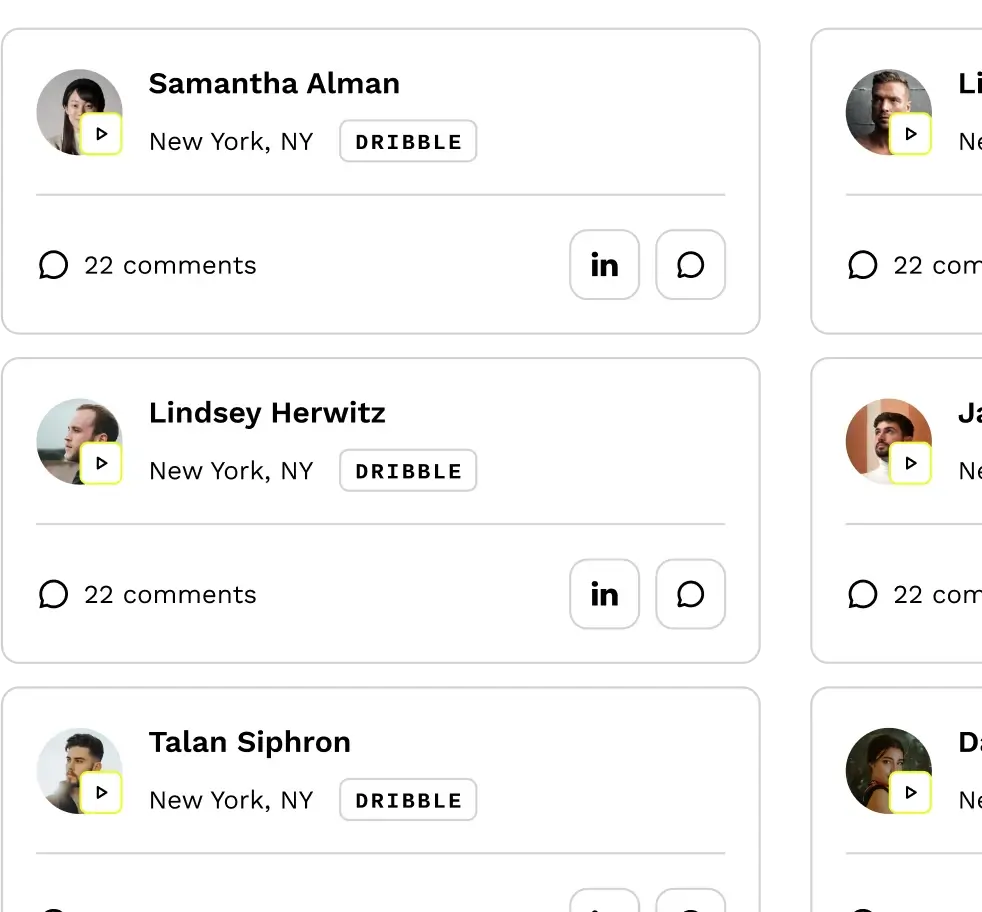Play video on Talan Siphron's avatar
This screenshot has width=982, height=912.
point(101,793)
